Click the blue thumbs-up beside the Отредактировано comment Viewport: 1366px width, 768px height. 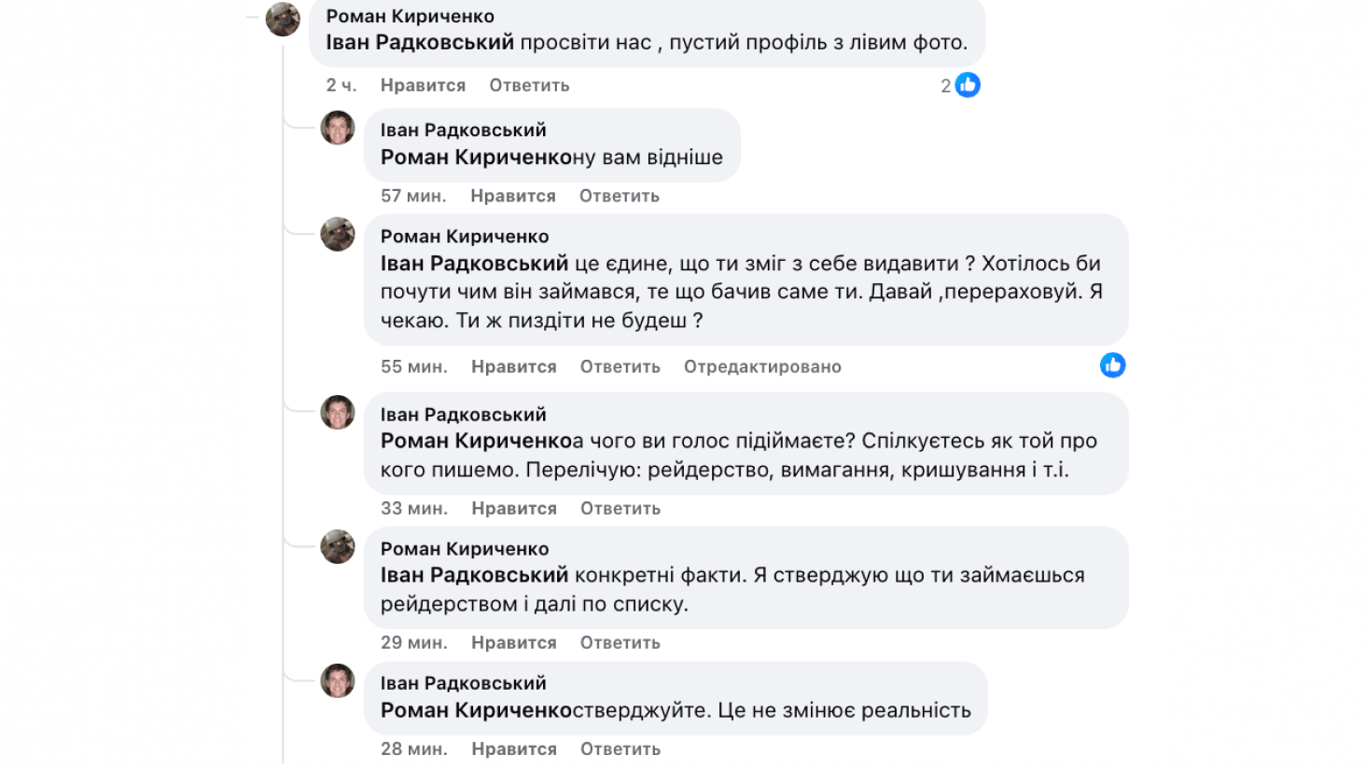[1113, 366]
